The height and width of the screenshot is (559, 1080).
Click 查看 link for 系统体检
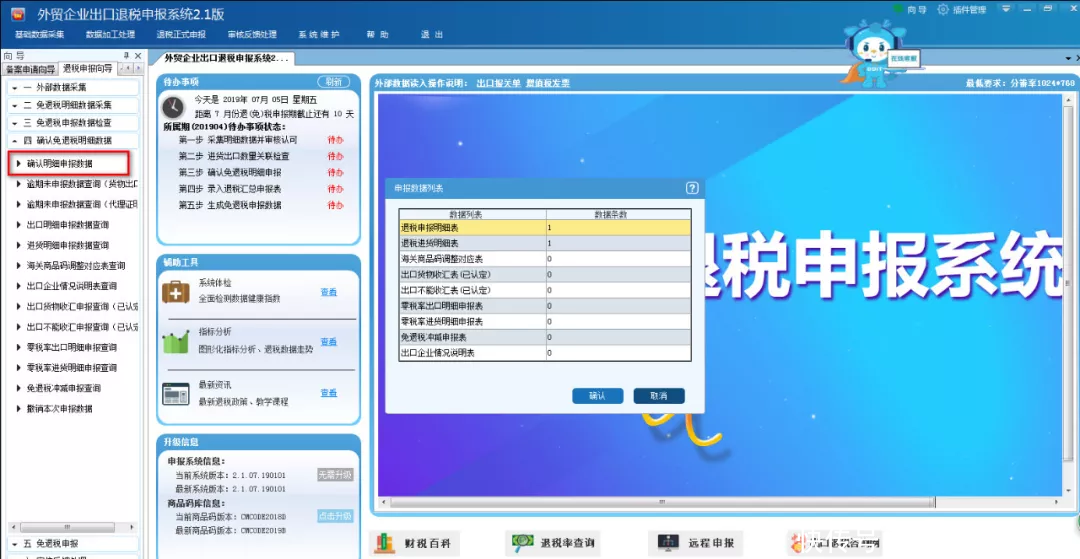coord(329,292)
